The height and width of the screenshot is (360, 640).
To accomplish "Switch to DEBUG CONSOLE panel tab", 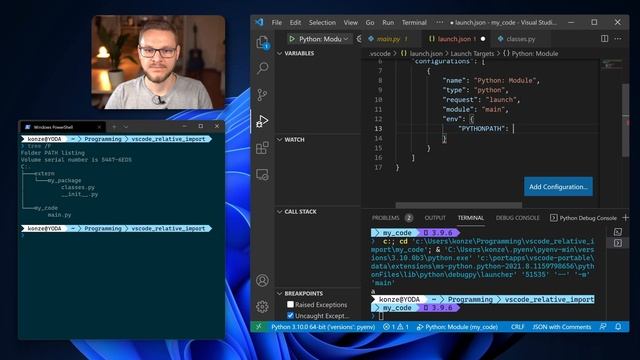I will pyautogui.click(x=517, y=218).
